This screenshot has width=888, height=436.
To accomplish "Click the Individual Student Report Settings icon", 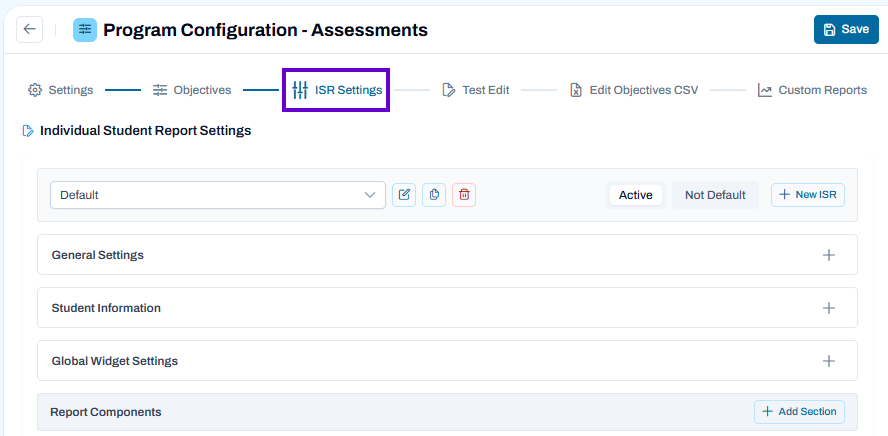I will (x=28, y=131).
